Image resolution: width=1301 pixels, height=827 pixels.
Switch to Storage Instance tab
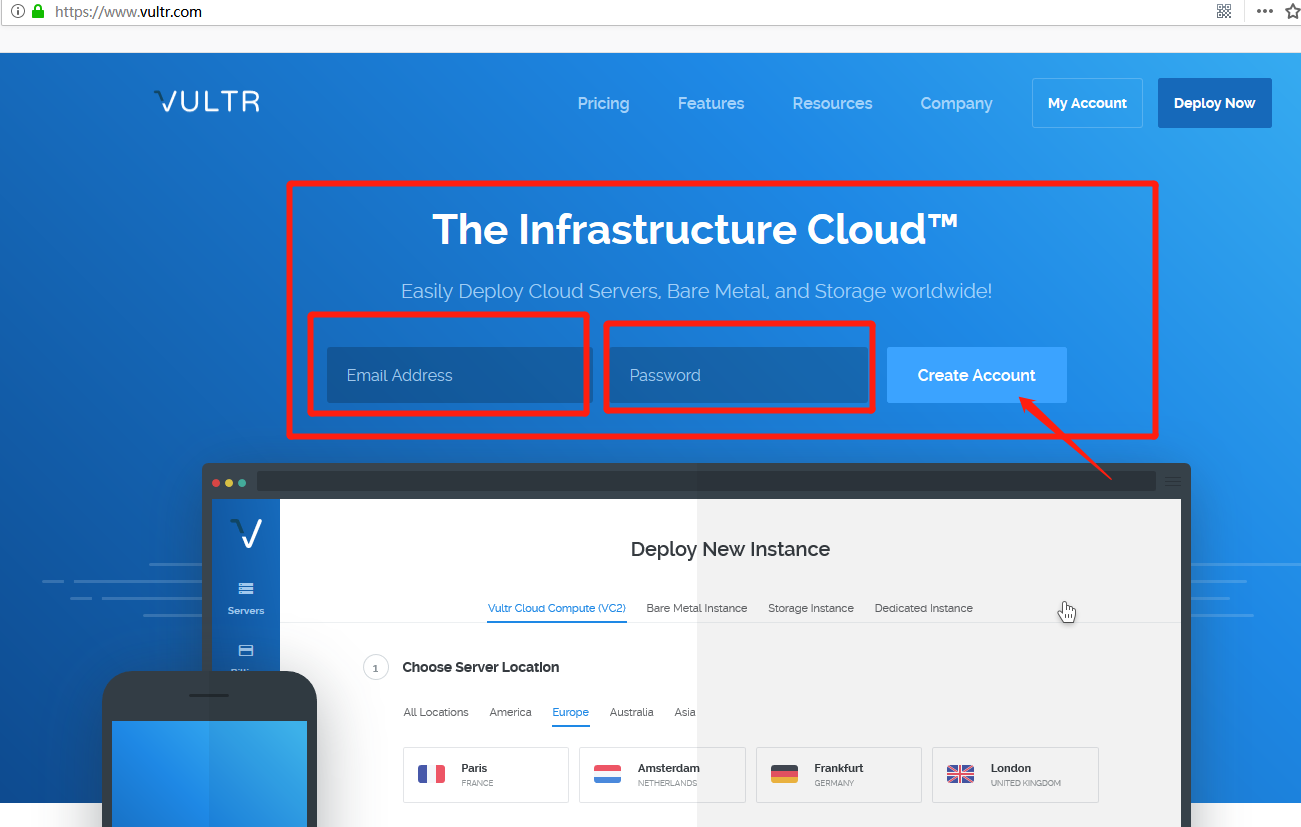point(811,608)
